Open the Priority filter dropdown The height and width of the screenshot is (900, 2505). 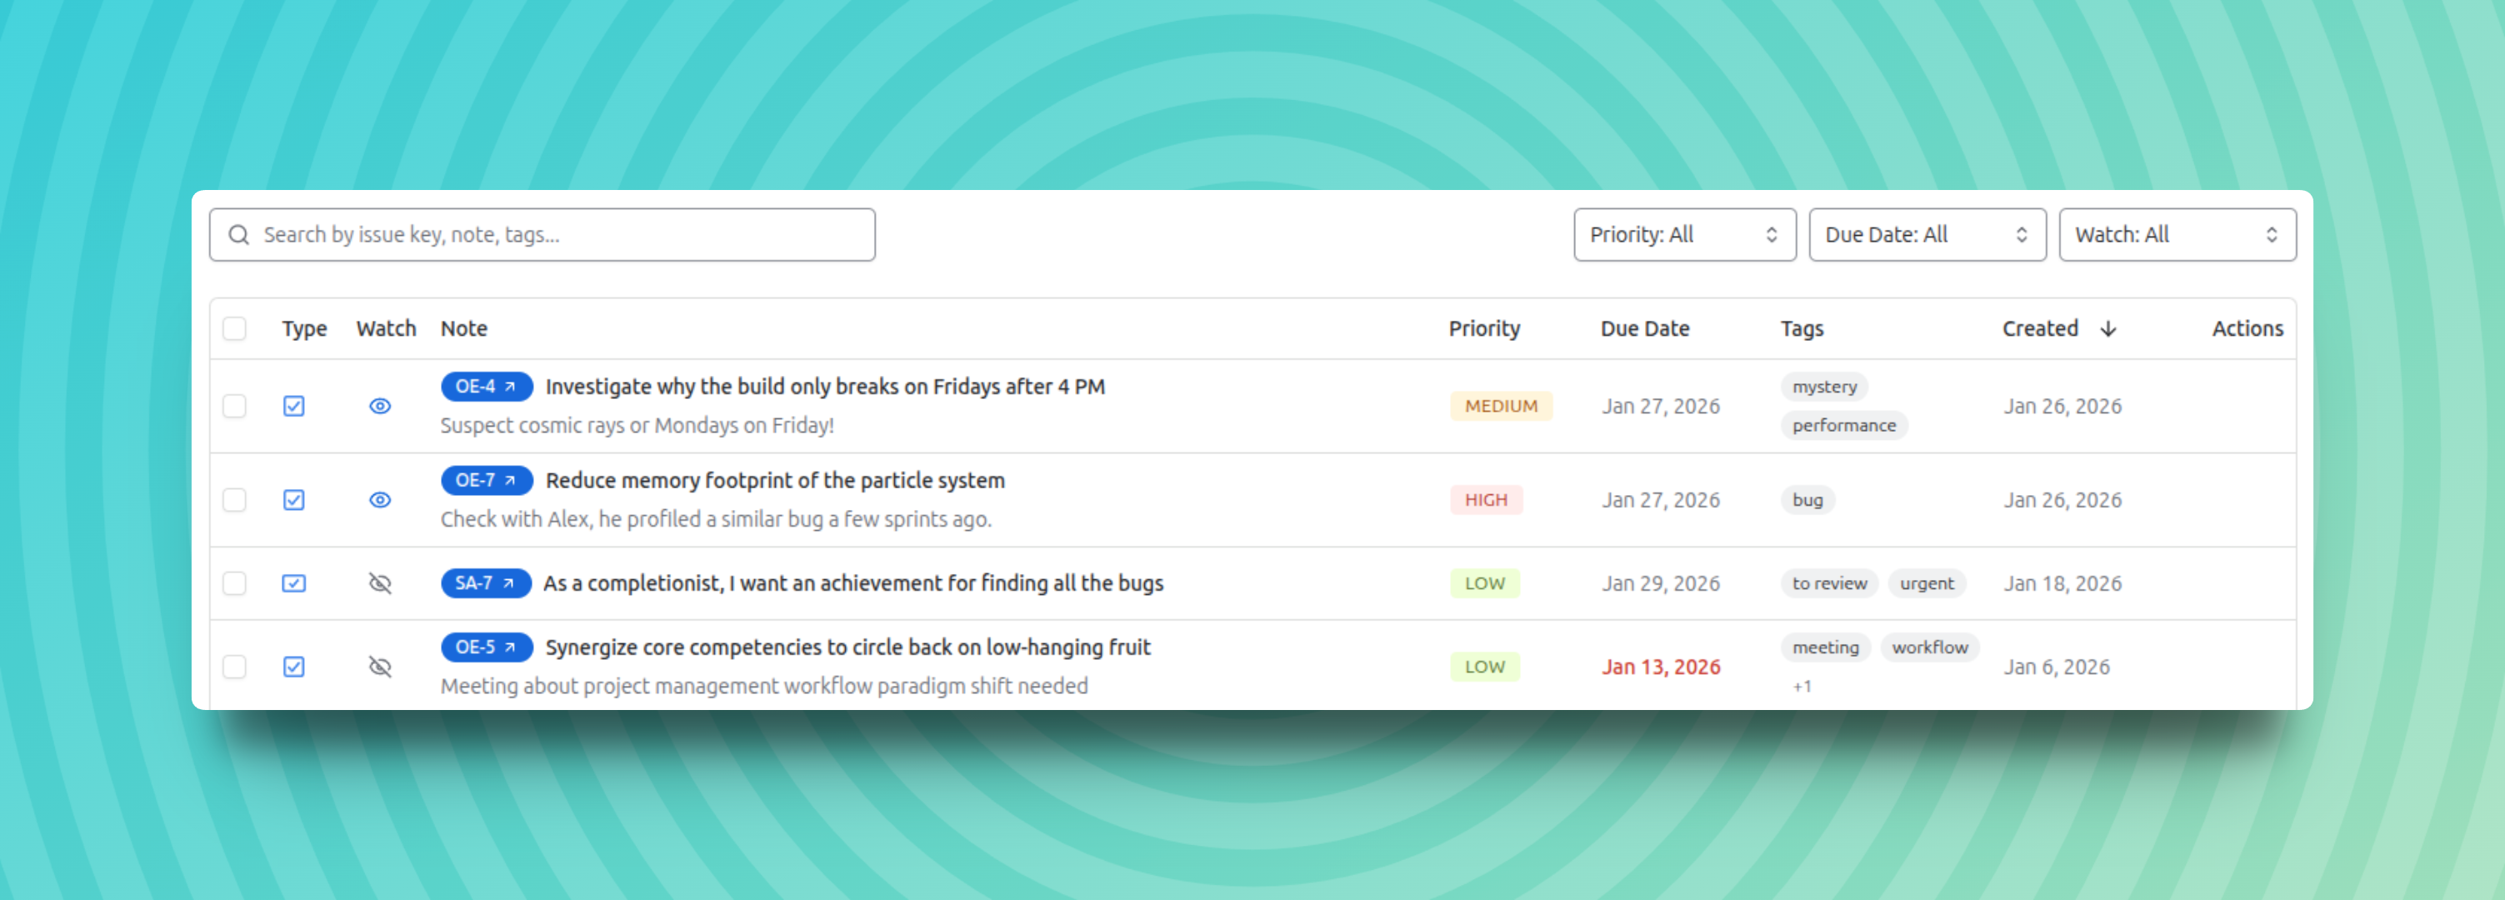pos(1684,235)
